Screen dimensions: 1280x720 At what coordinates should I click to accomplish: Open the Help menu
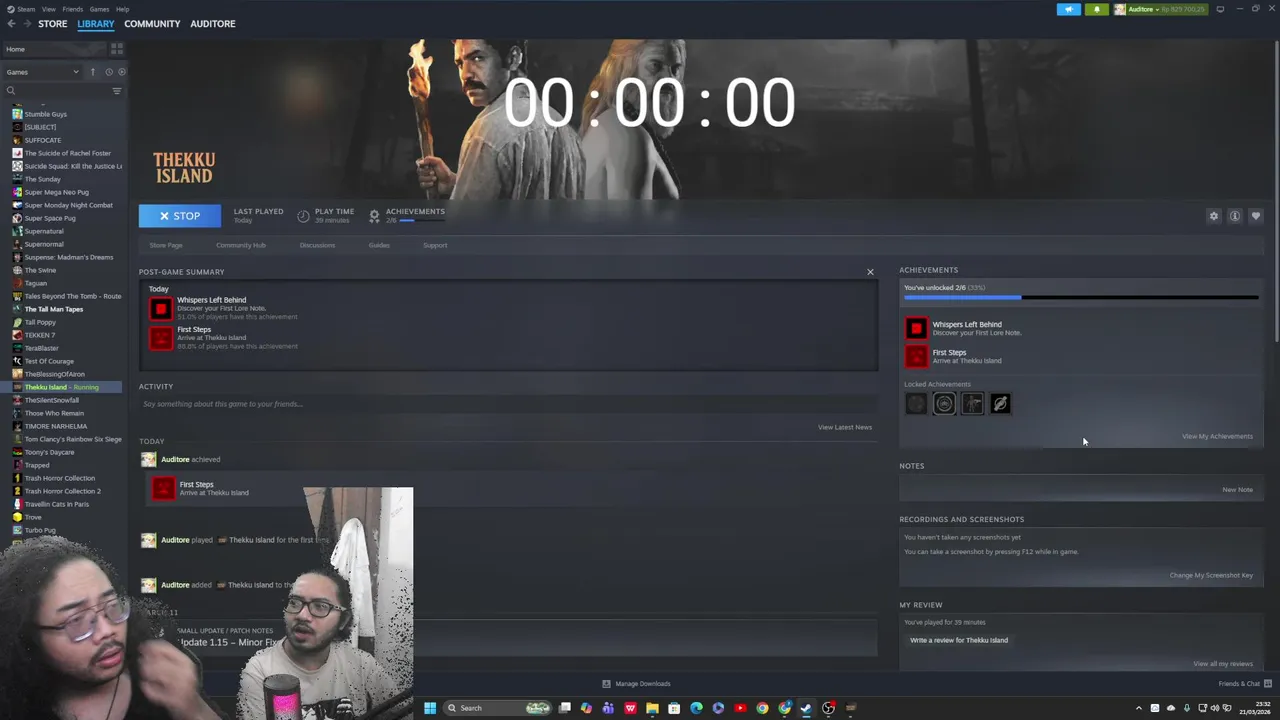point(122,9)
